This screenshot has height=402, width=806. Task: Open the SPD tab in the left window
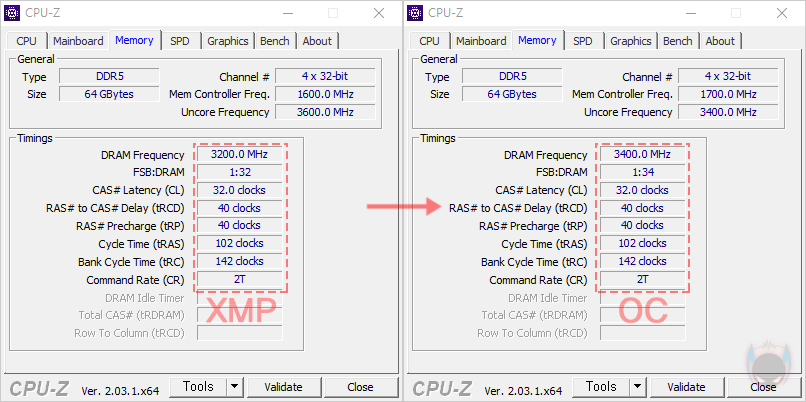click(x=180, y=41)
